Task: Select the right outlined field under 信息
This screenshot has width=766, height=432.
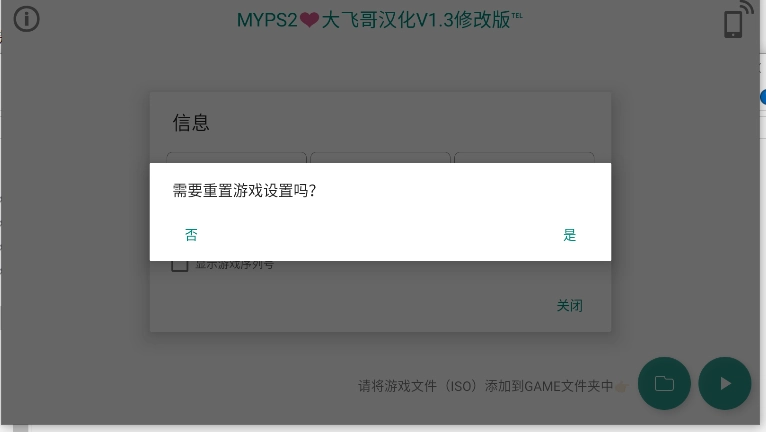Action: [524, 158]
